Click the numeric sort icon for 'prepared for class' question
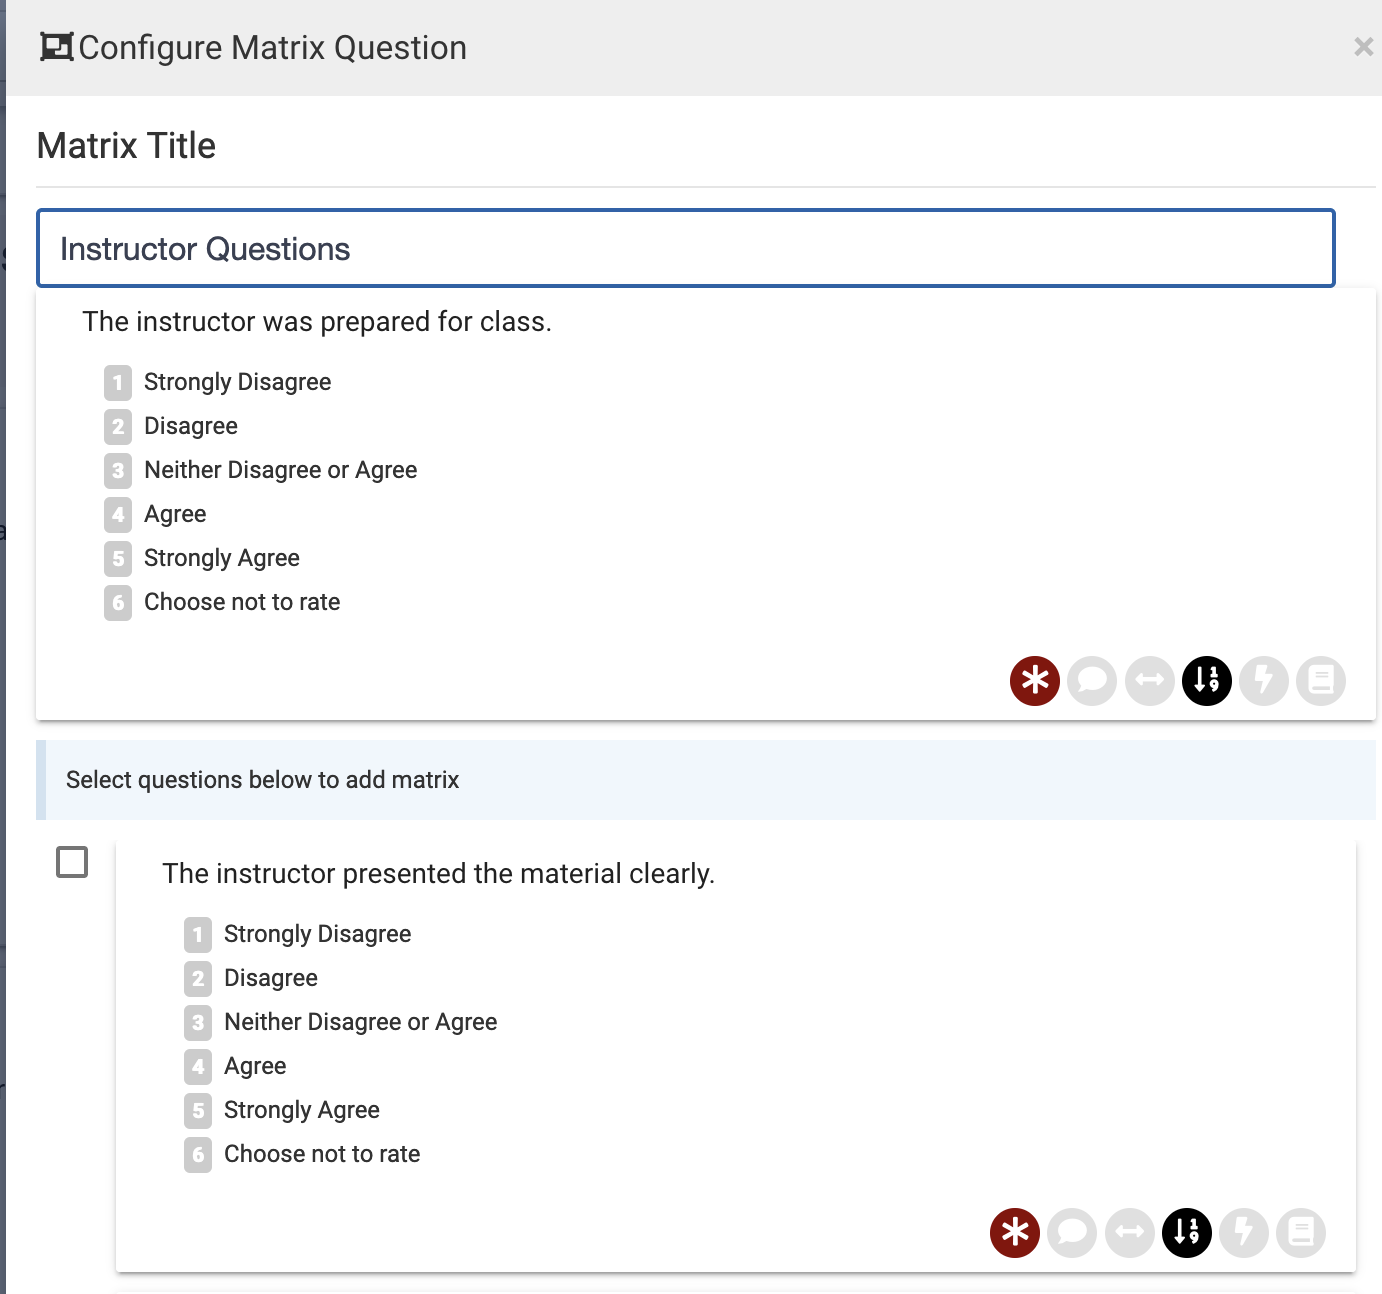This screenshot has width=1382, height=1294. click(1207, 681)
